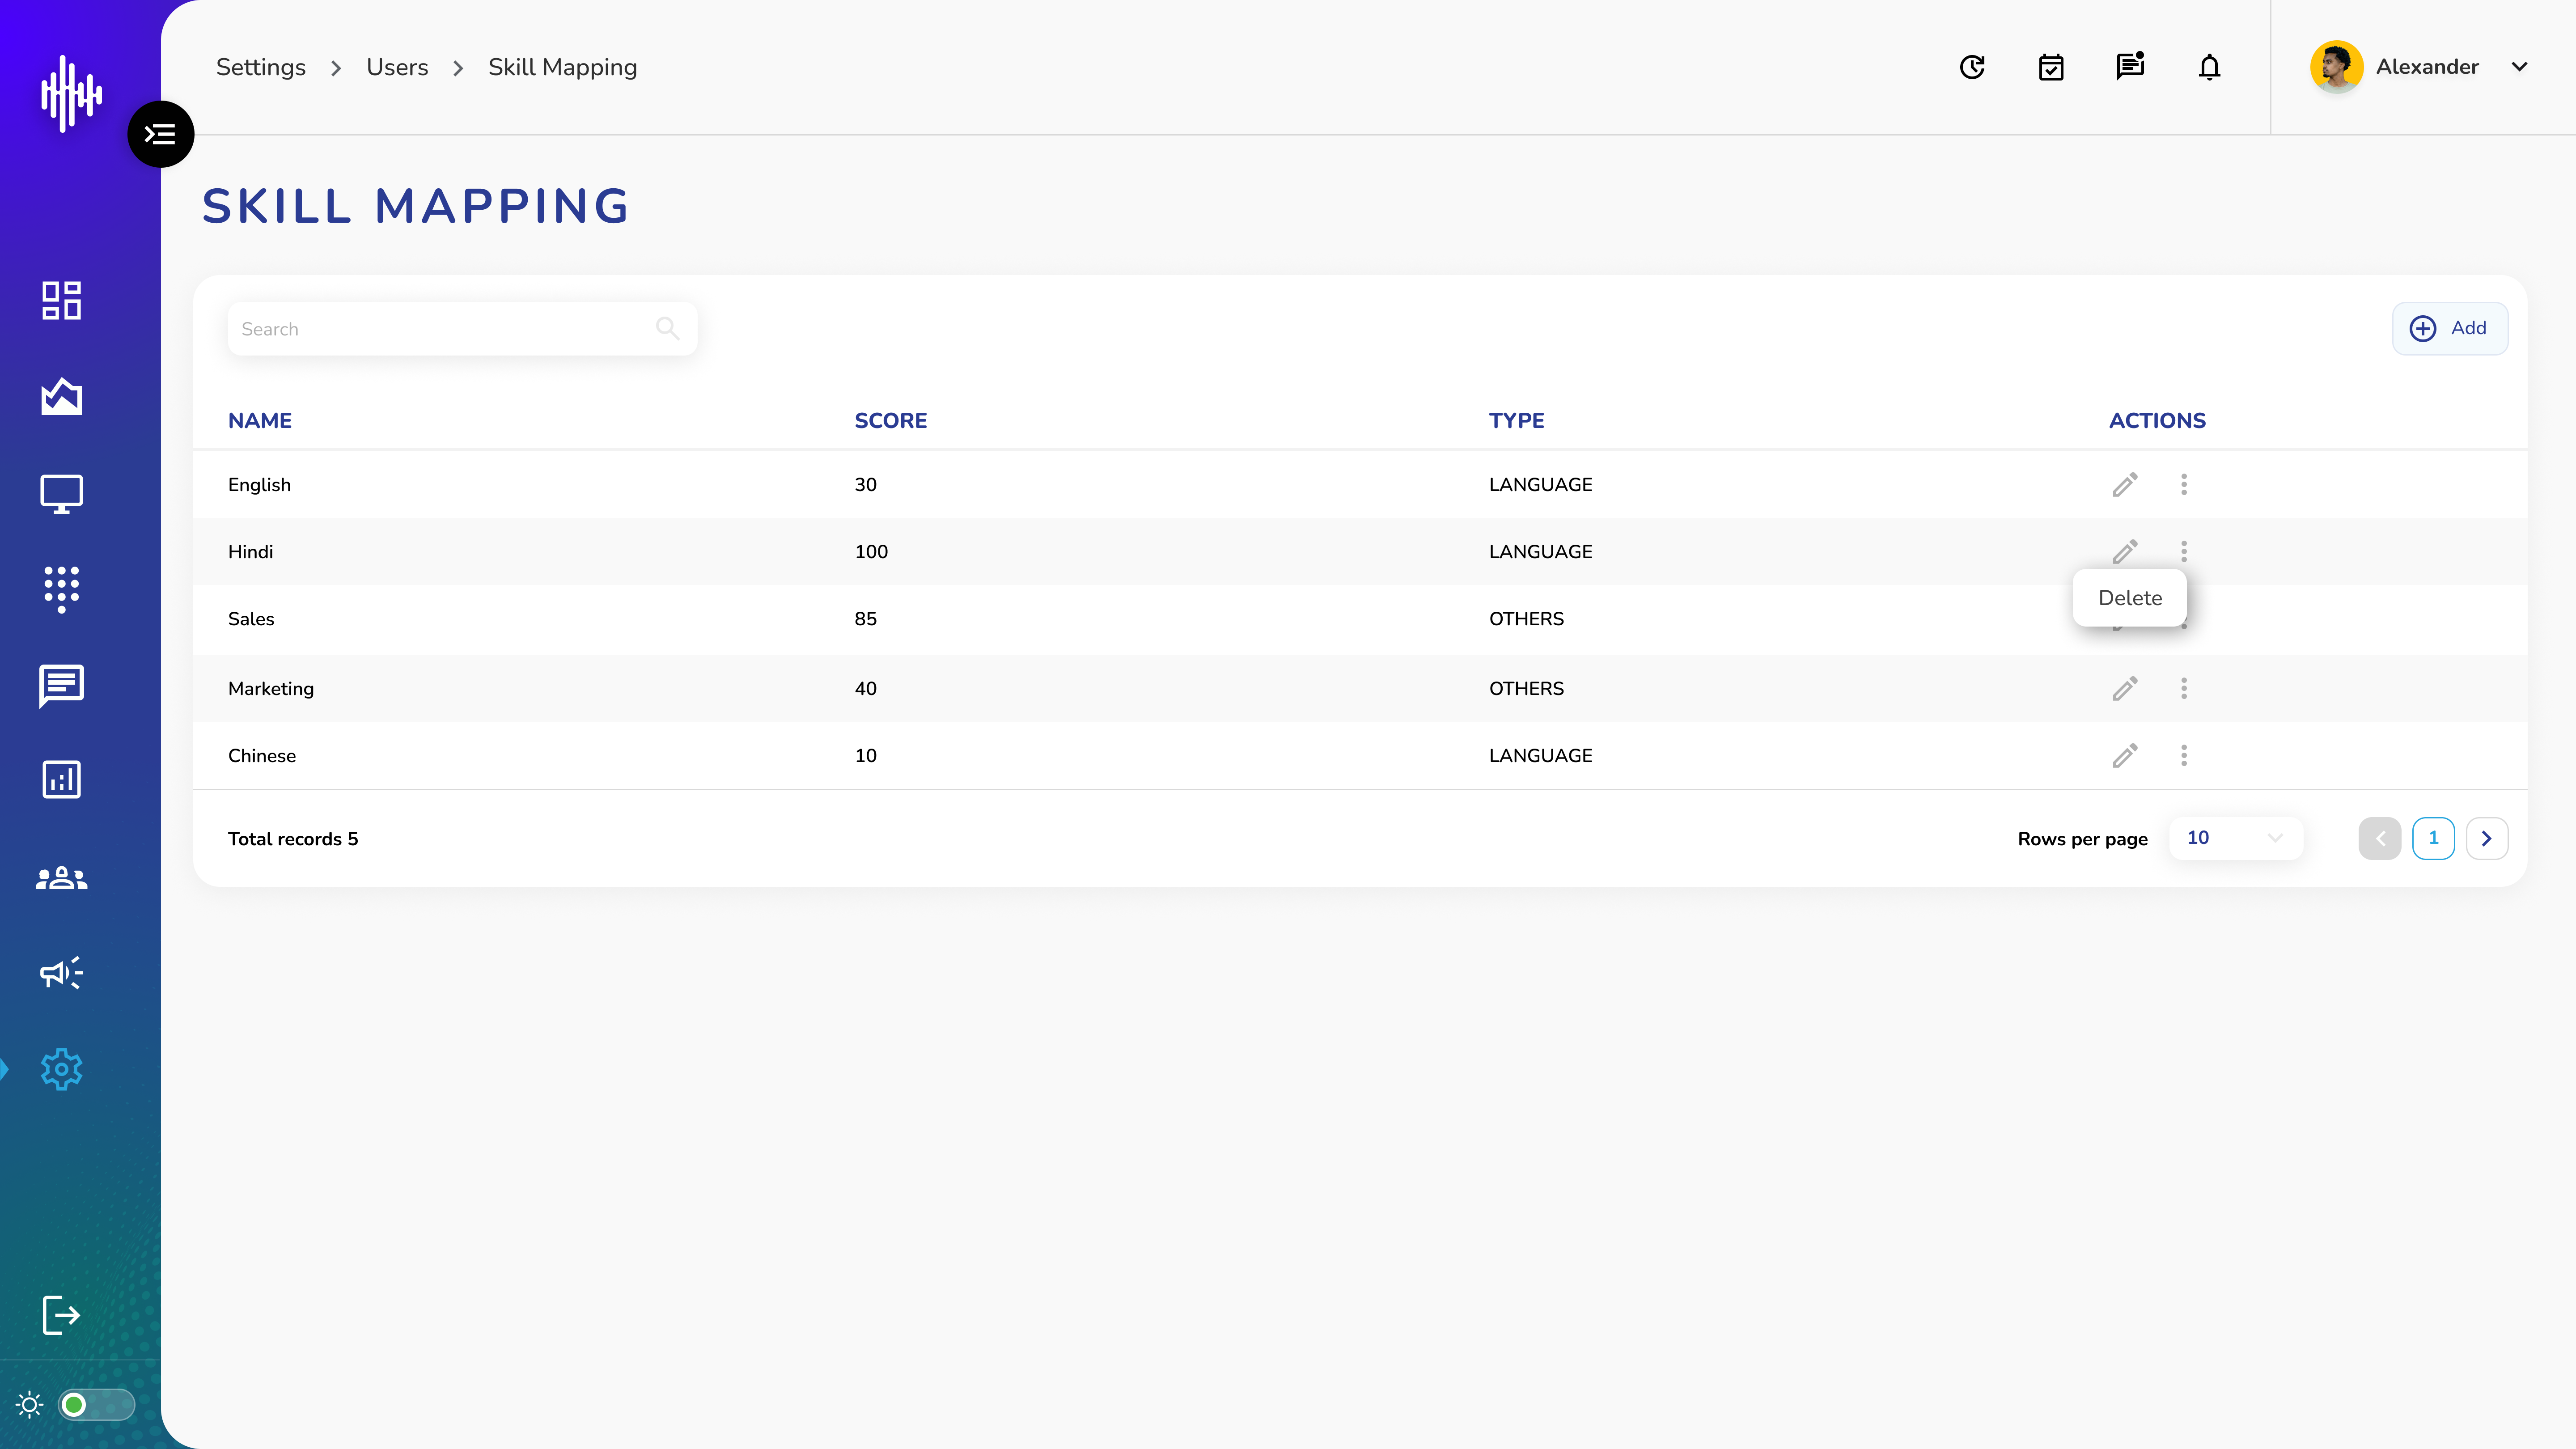Select page 1 in pagination

click(x=2433, y=838)
